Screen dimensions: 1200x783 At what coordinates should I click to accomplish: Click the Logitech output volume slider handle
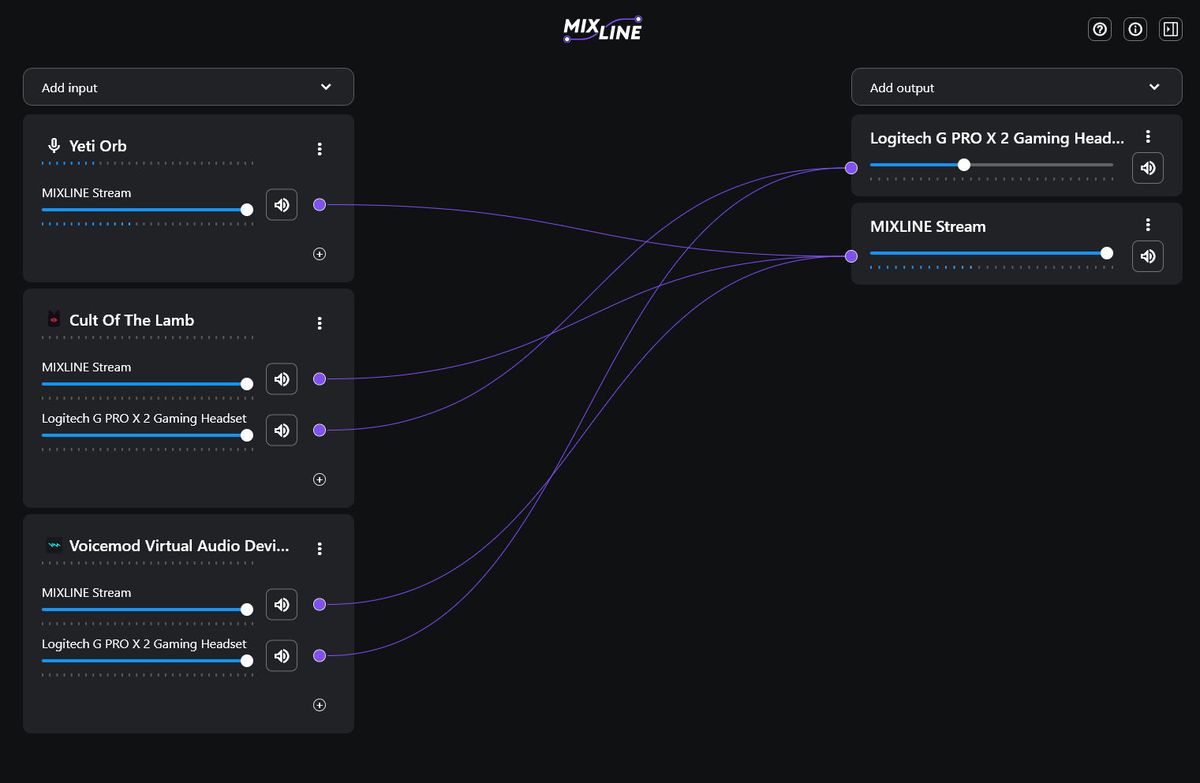click(964, 165)
